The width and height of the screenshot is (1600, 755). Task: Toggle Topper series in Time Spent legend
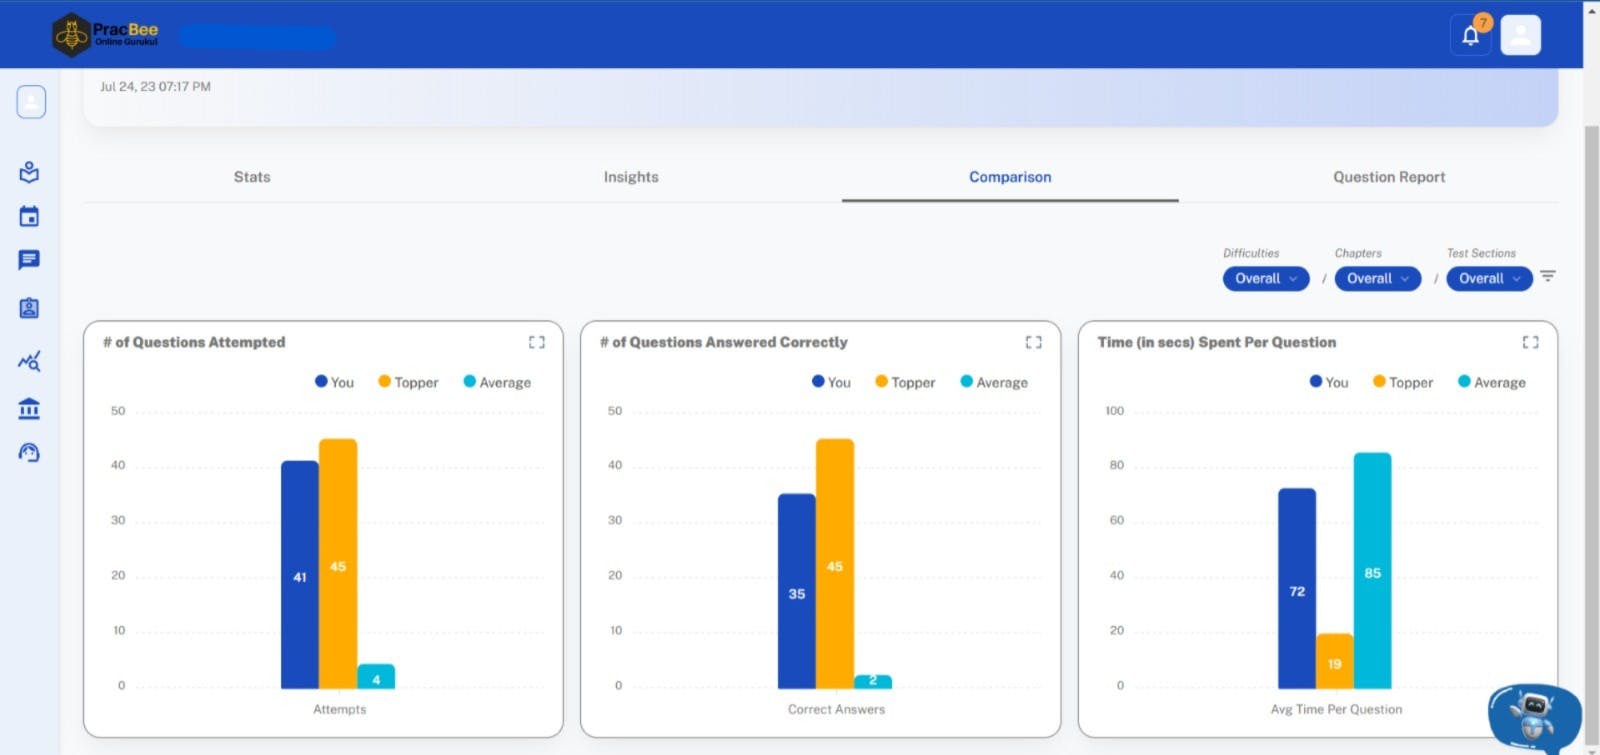tap(1403, 382)
